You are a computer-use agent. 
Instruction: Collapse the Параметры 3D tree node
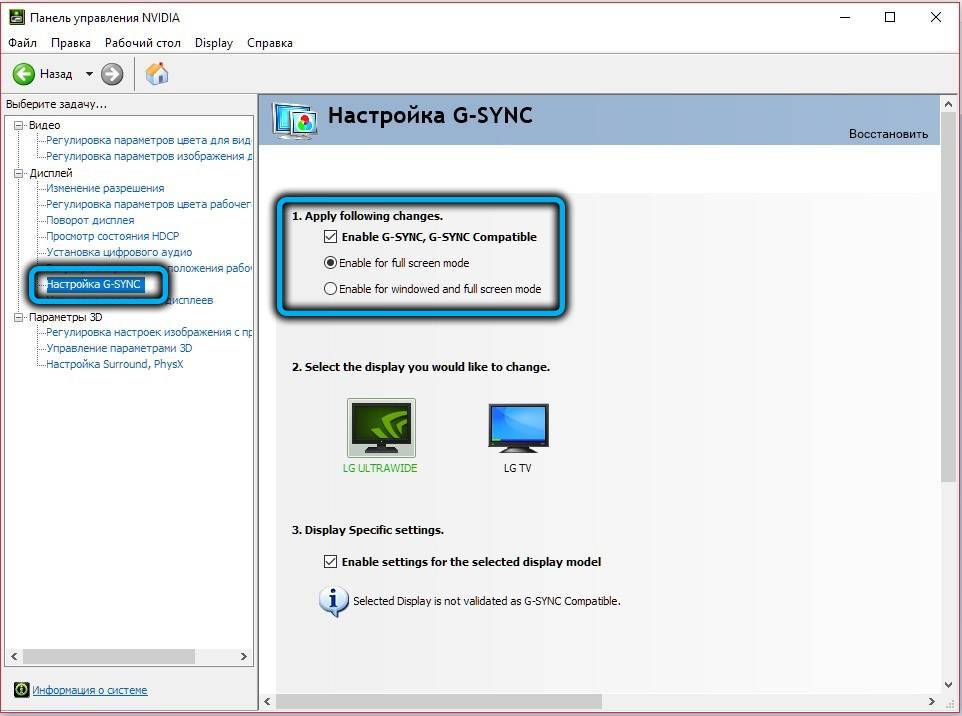coord(19,317)
